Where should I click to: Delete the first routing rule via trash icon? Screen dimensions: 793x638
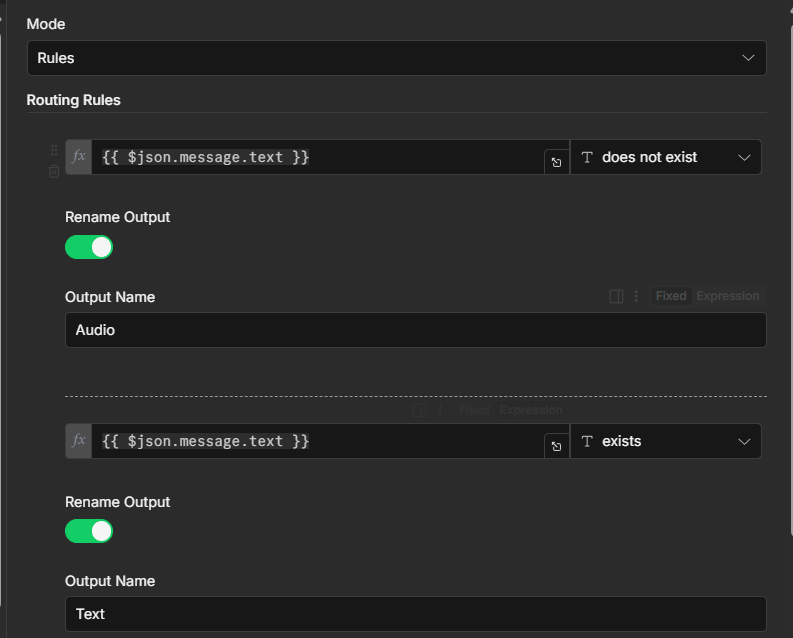[x=54, y=172]
